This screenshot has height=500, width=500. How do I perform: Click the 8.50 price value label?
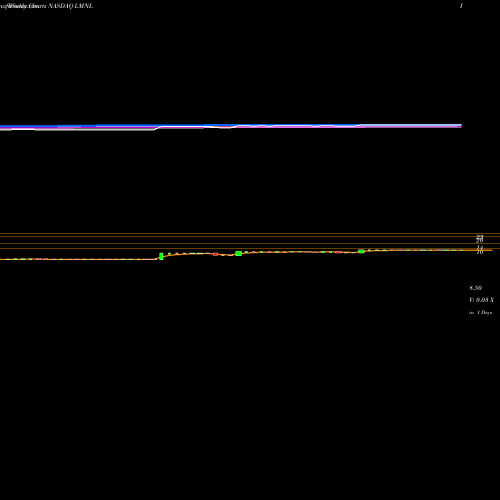pos(475,288)
